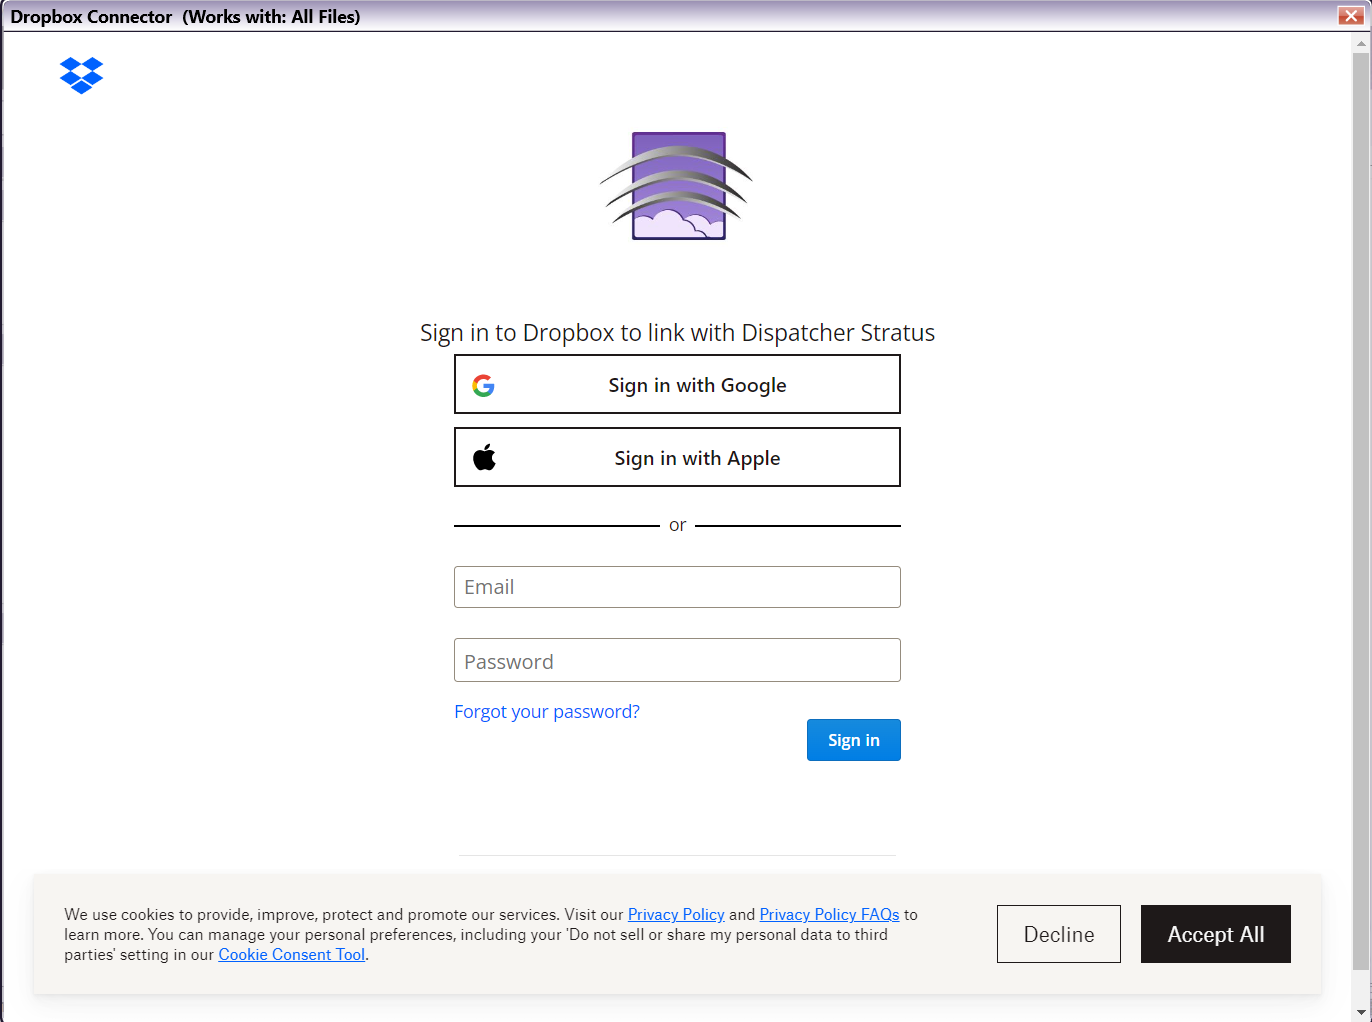Click the Dropbox Connector title text

pos(185,16)
